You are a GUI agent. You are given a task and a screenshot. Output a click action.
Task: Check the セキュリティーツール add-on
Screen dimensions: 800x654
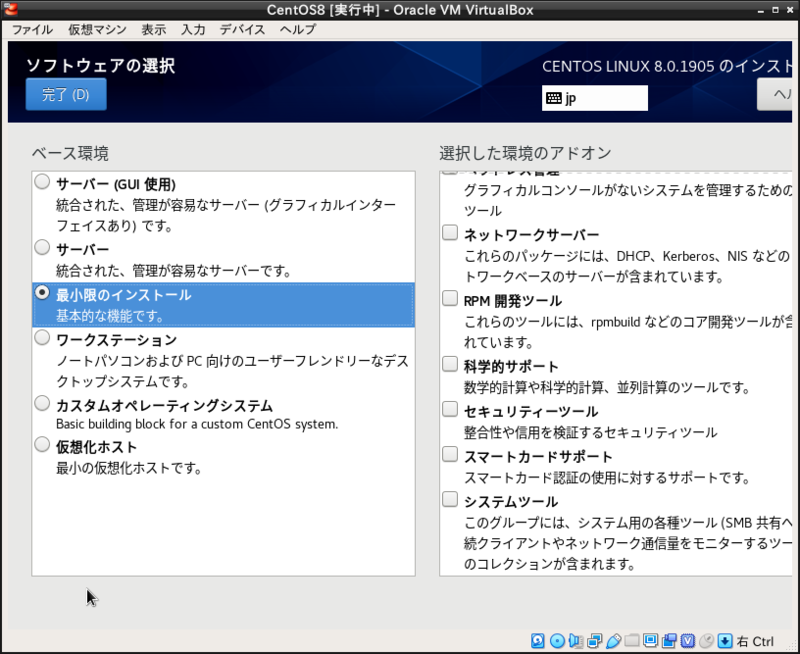pos(450,409)
